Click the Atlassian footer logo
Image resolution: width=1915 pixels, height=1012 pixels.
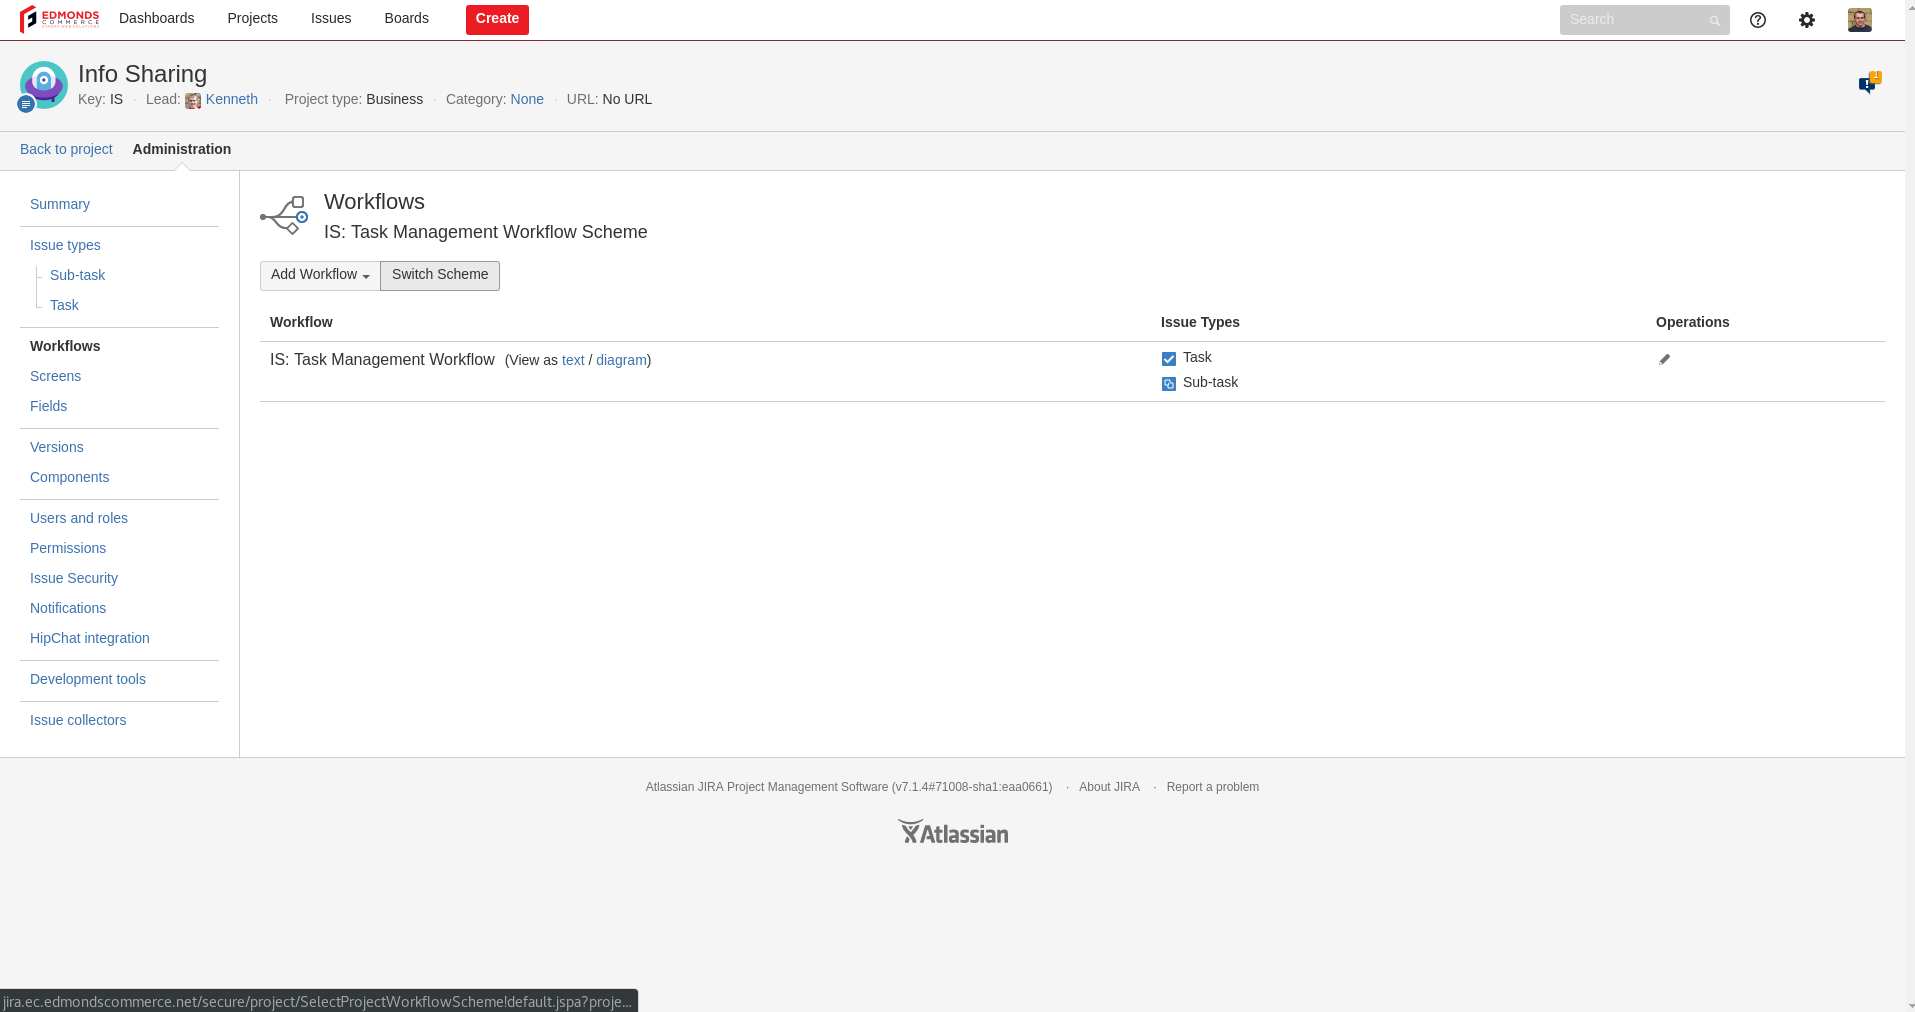(953, 832)
